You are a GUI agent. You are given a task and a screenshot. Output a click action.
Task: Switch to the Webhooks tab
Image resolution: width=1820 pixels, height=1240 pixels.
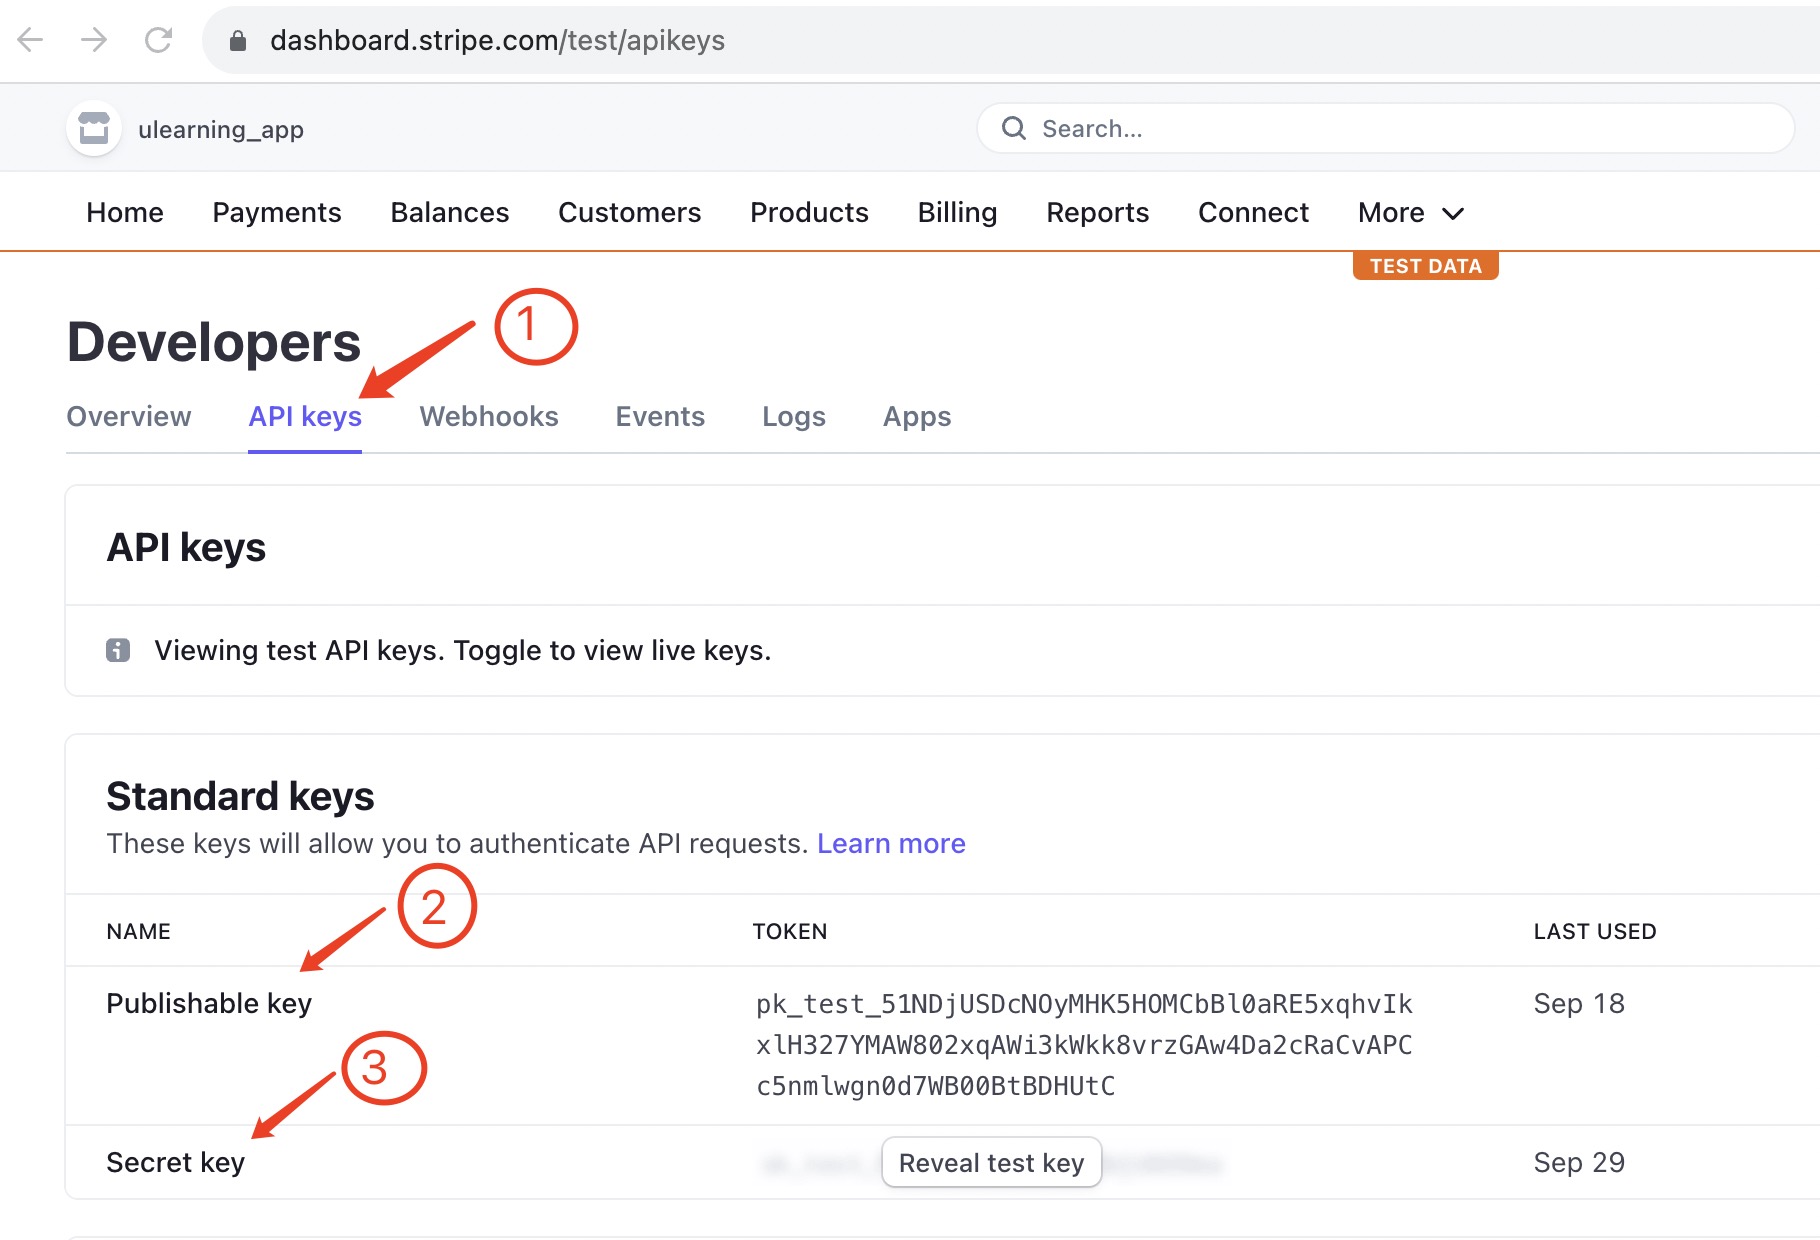pyautogui.click(x=489, y=416)
